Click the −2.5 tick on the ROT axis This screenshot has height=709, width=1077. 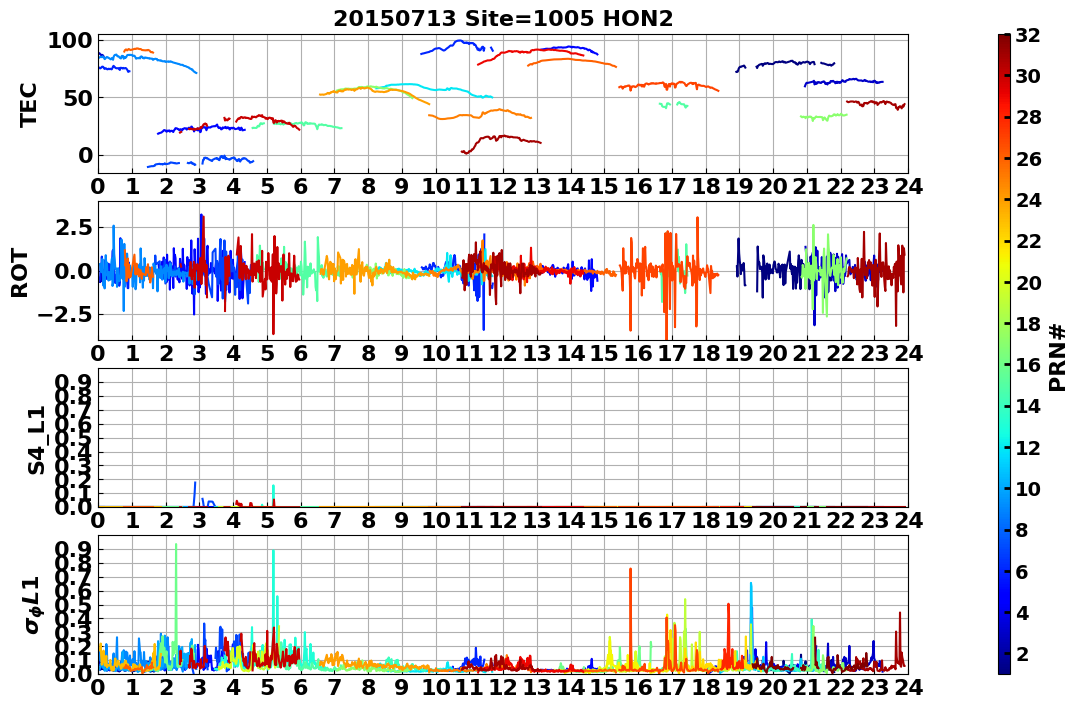(67, 315)
